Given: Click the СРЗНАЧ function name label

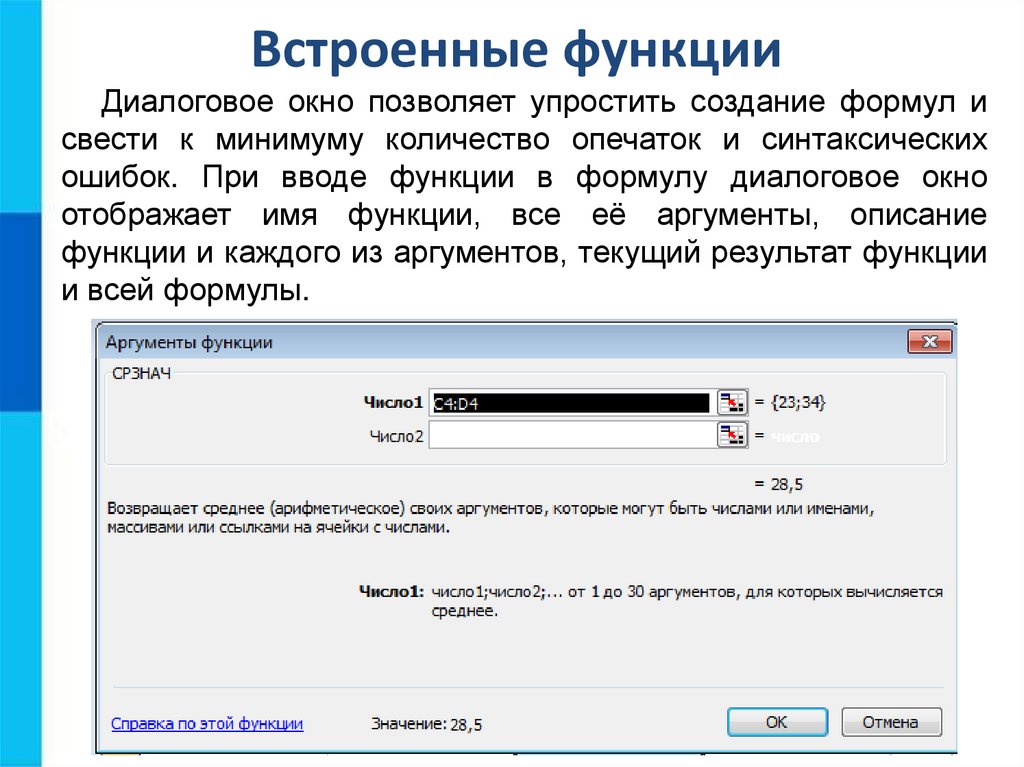Looking at the screenshot, I should (142, 374).
